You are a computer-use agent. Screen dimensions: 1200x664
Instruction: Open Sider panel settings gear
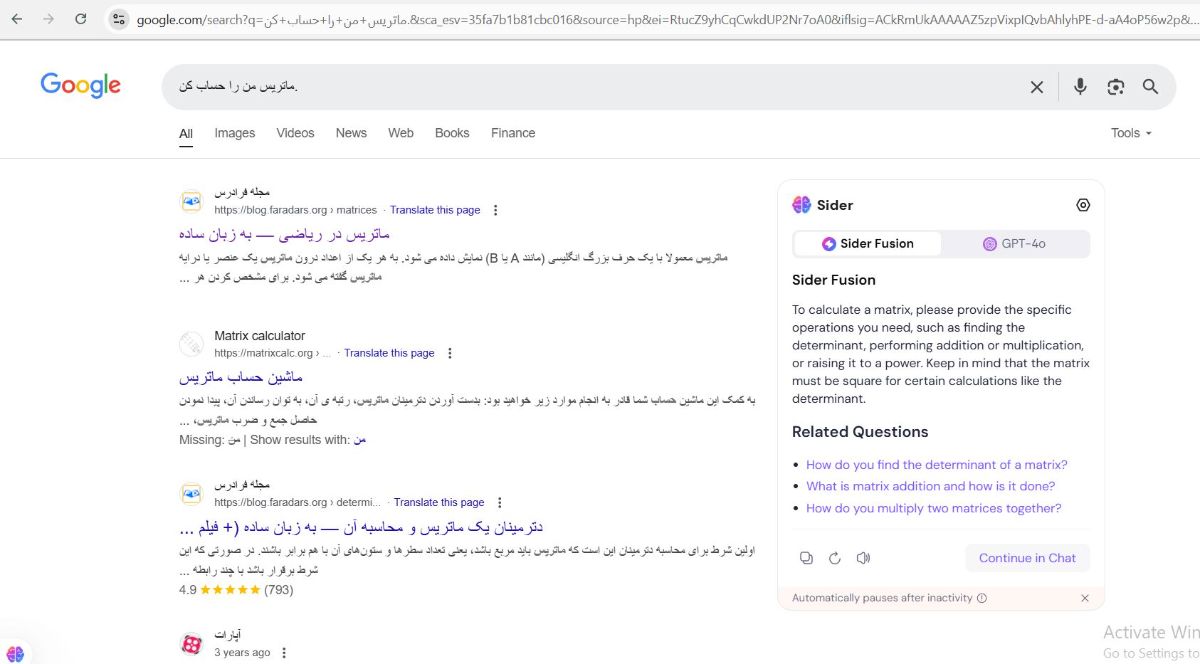1083,204
